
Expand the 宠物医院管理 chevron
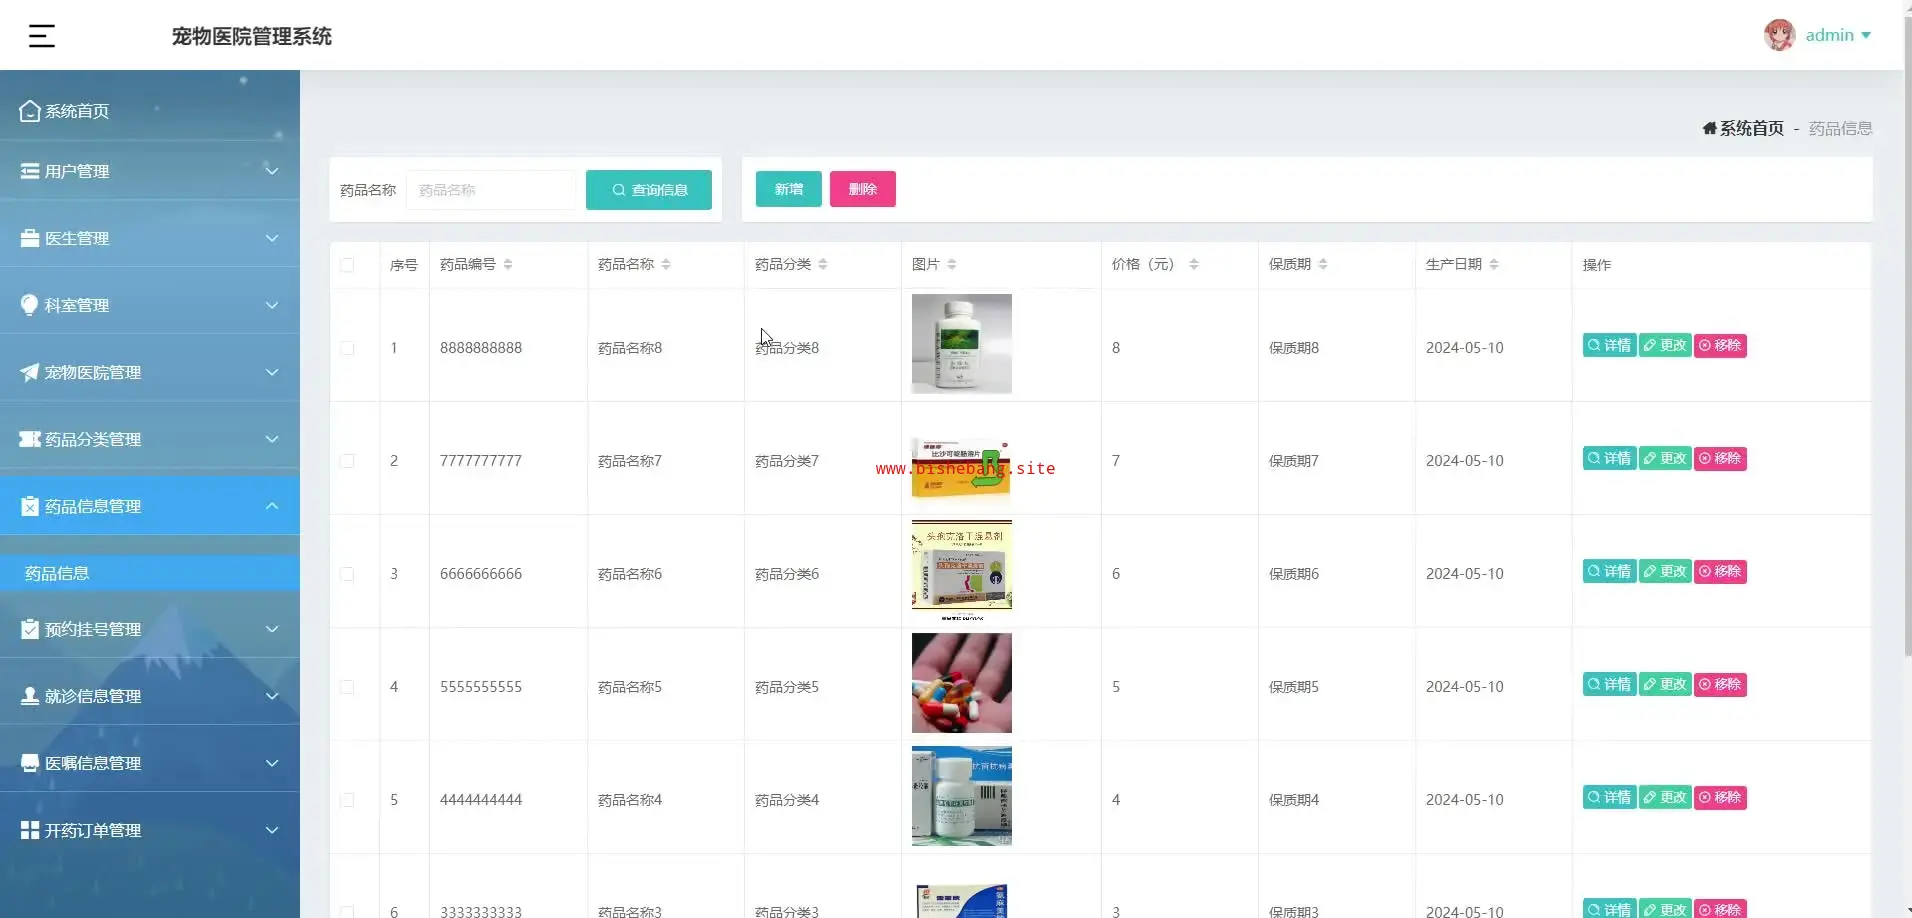click(272, 372)
